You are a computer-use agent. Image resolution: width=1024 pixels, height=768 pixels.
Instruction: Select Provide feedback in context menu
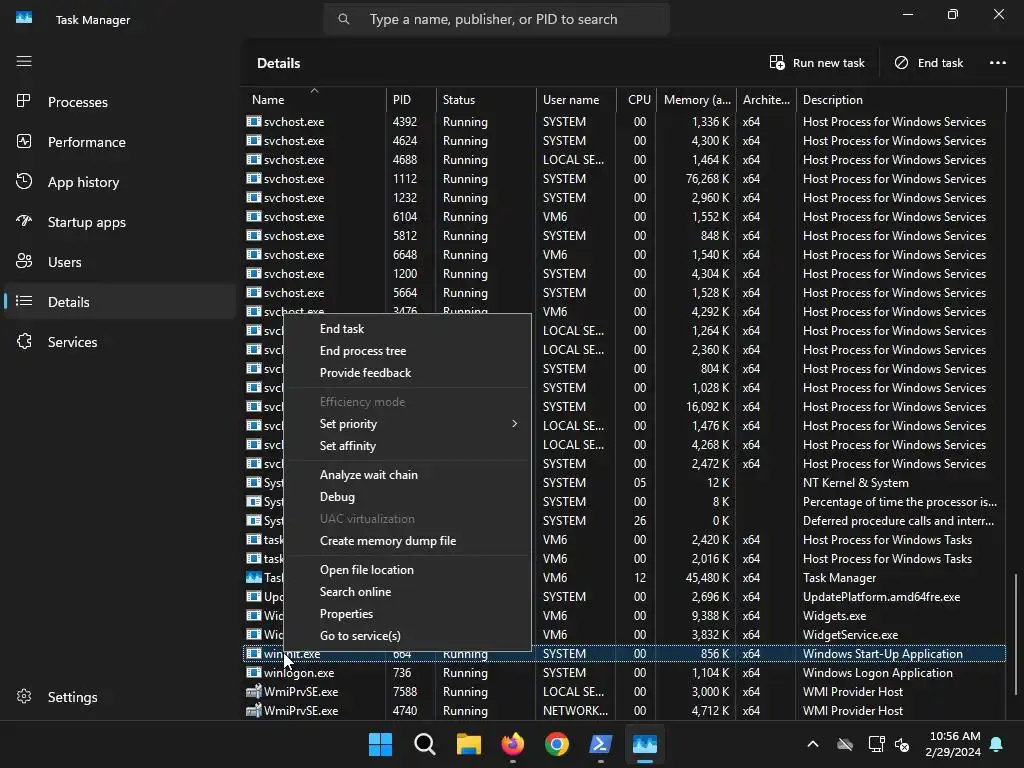pyautogui.click(x=408, y=373)
